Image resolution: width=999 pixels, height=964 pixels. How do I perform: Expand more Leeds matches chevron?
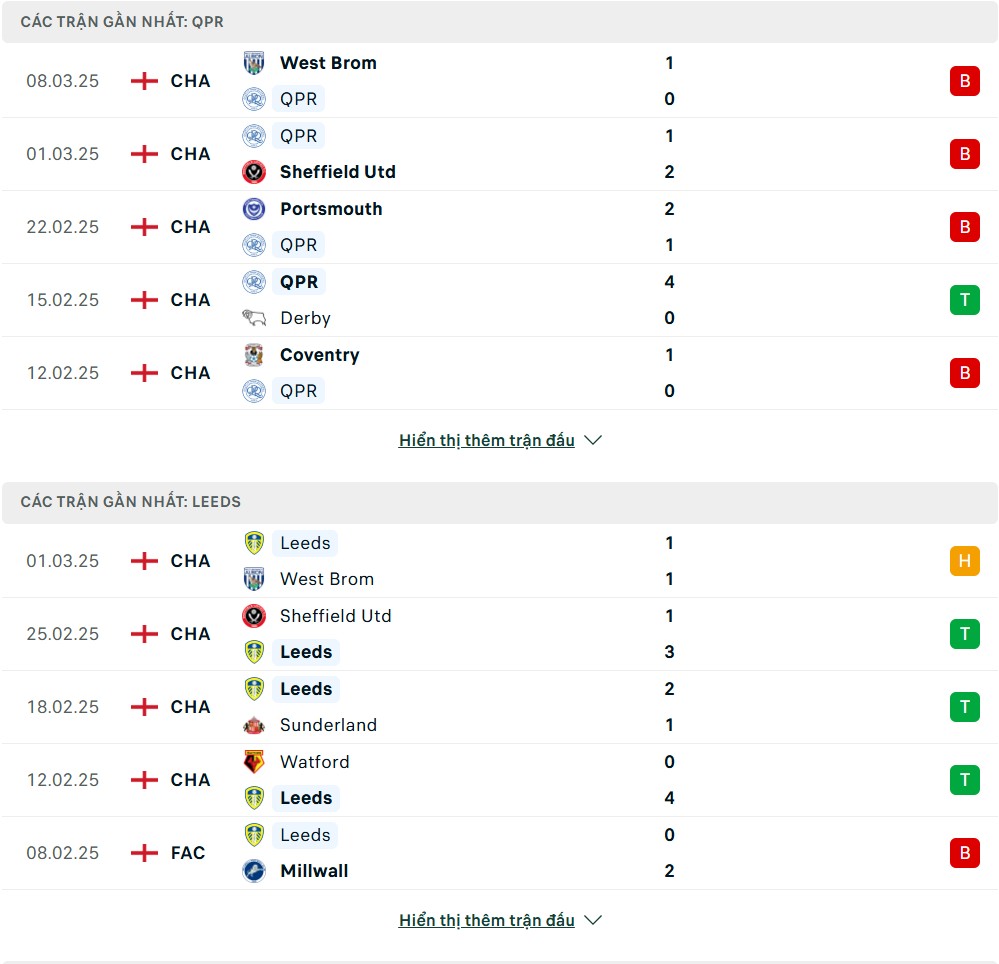(x=593, y=920)
